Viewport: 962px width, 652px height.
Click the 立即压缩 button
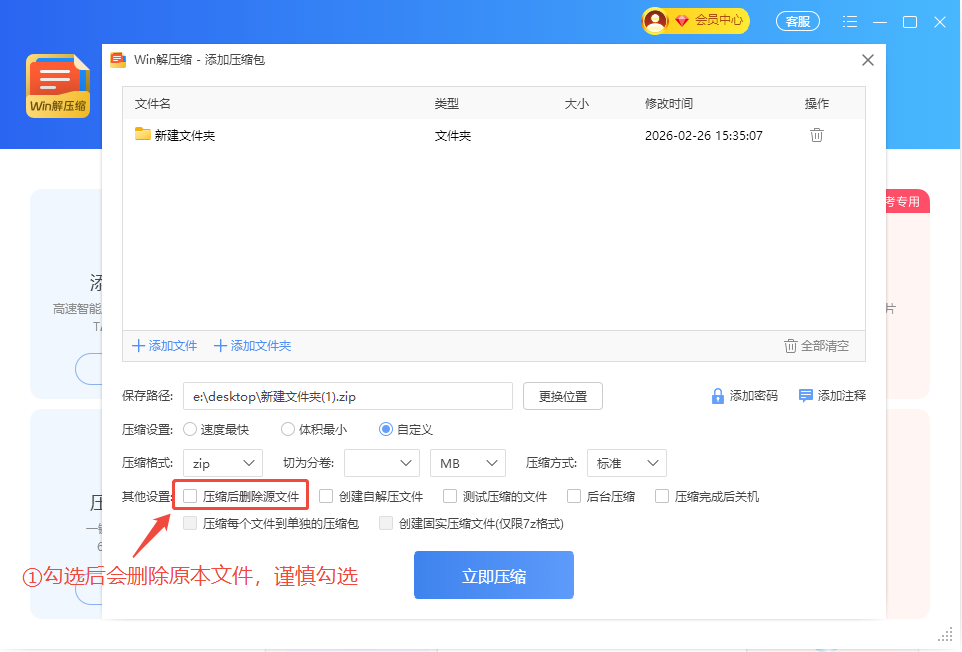493,576
